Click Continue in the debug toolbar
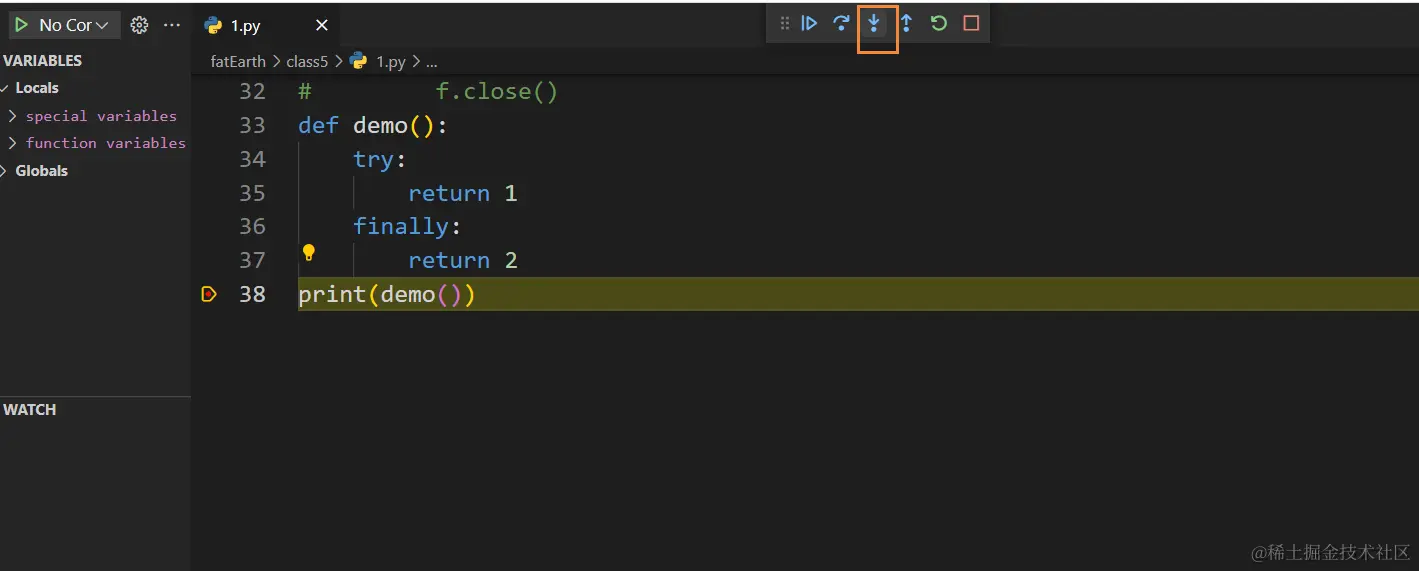This screenshot has height=571, width=1419. (x=810, y=23)
